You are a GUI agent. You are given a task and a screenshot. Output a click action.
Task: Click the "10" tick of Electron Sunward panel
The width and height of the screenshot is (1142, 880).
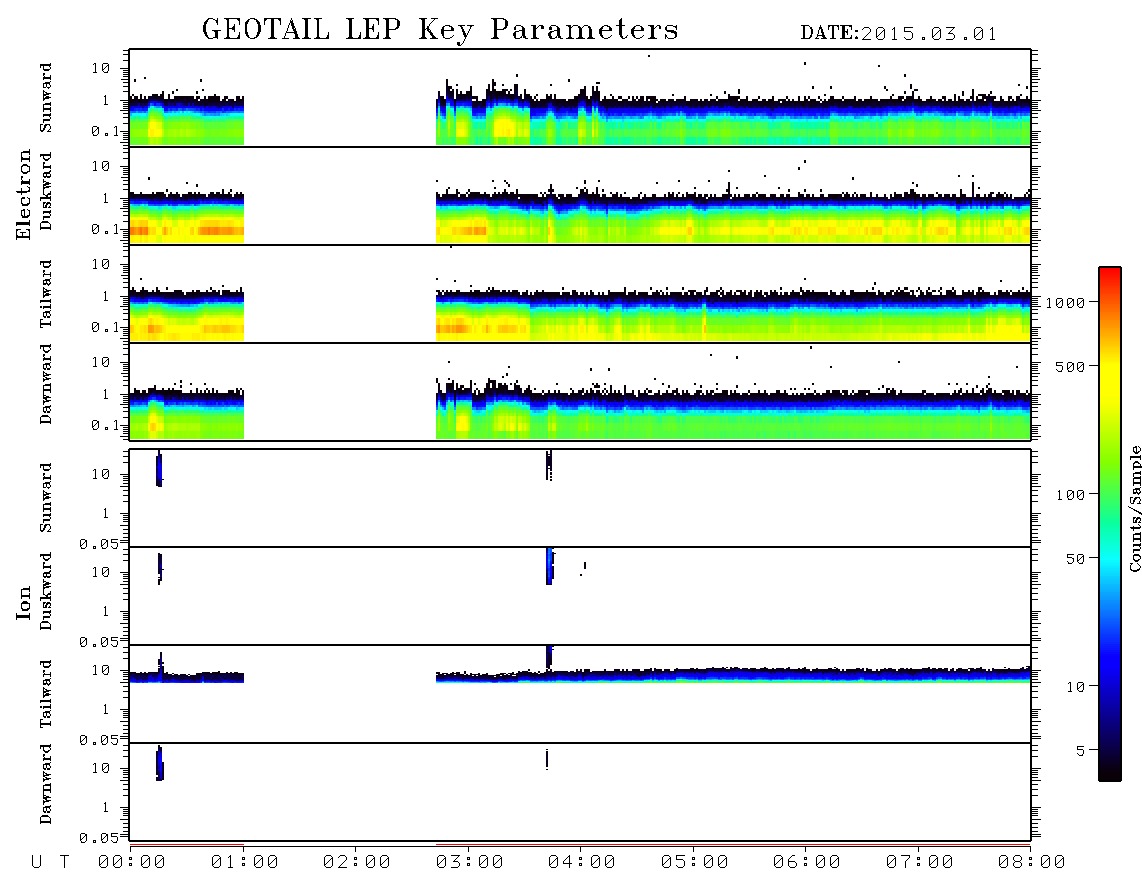[101, 68]
